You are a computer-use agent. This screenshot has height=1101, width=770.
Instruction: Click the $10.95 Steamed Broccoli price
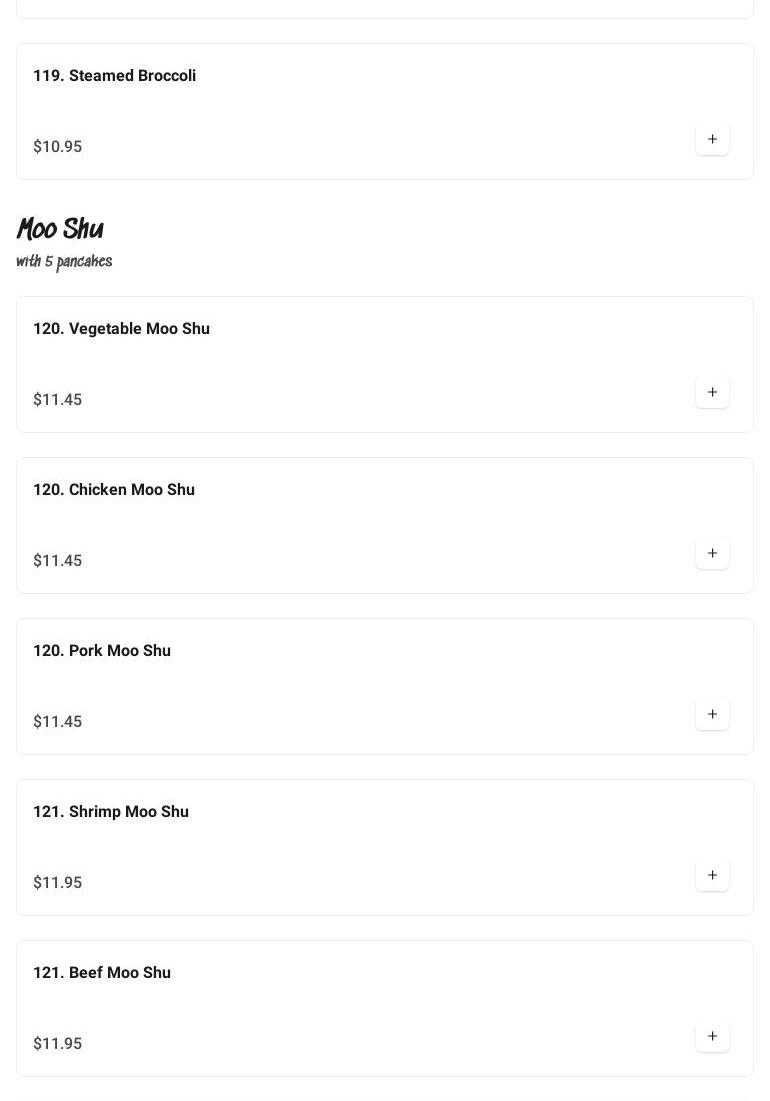pyautogui.click(x=57, y=147)
